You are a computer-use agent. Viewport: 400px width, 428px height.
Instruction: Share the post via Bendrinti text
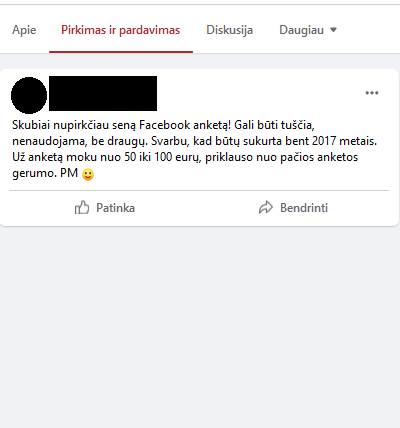[x=304, y=208]
